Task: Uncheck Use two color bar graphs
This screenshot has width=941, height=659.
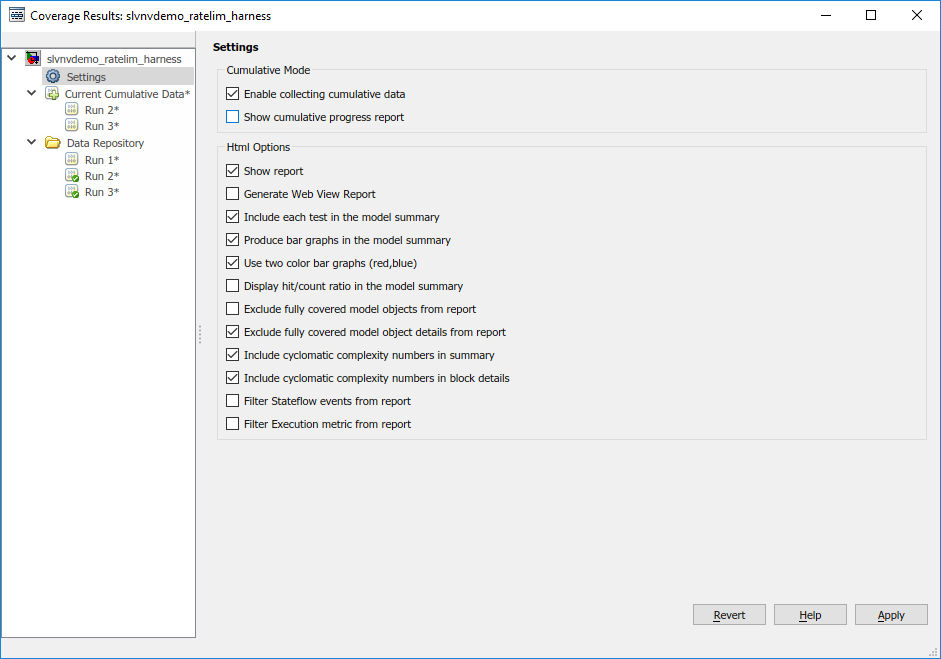Action: pyautogui.click(x=233, y=263)
